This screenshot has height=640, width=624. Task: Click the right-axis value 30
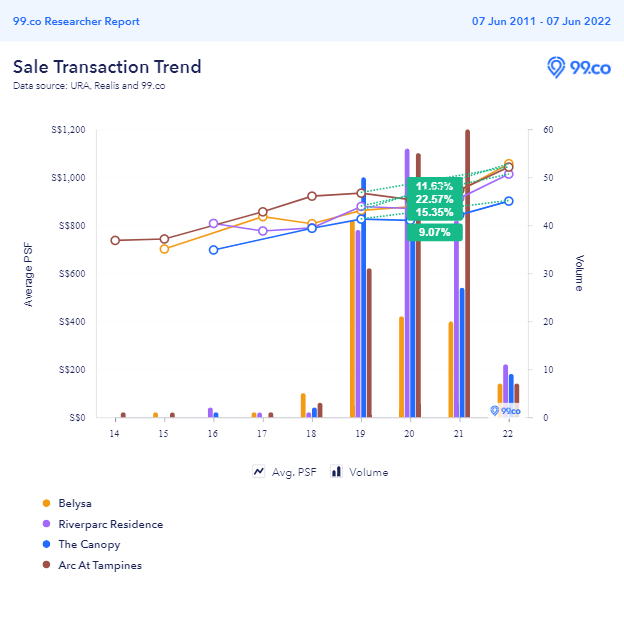point(548,273)
